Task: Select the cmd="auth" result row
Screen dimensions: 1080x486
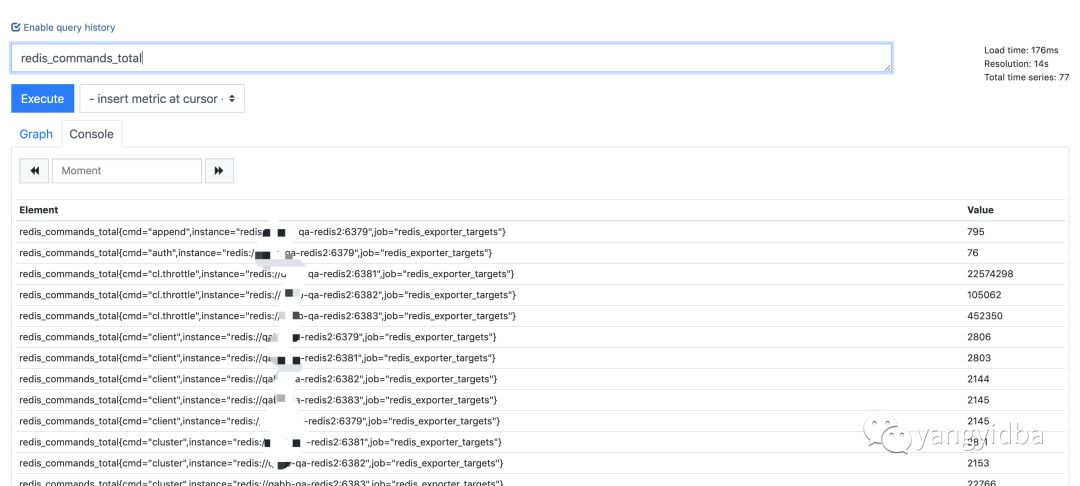Action: click(x=255, y=253)
